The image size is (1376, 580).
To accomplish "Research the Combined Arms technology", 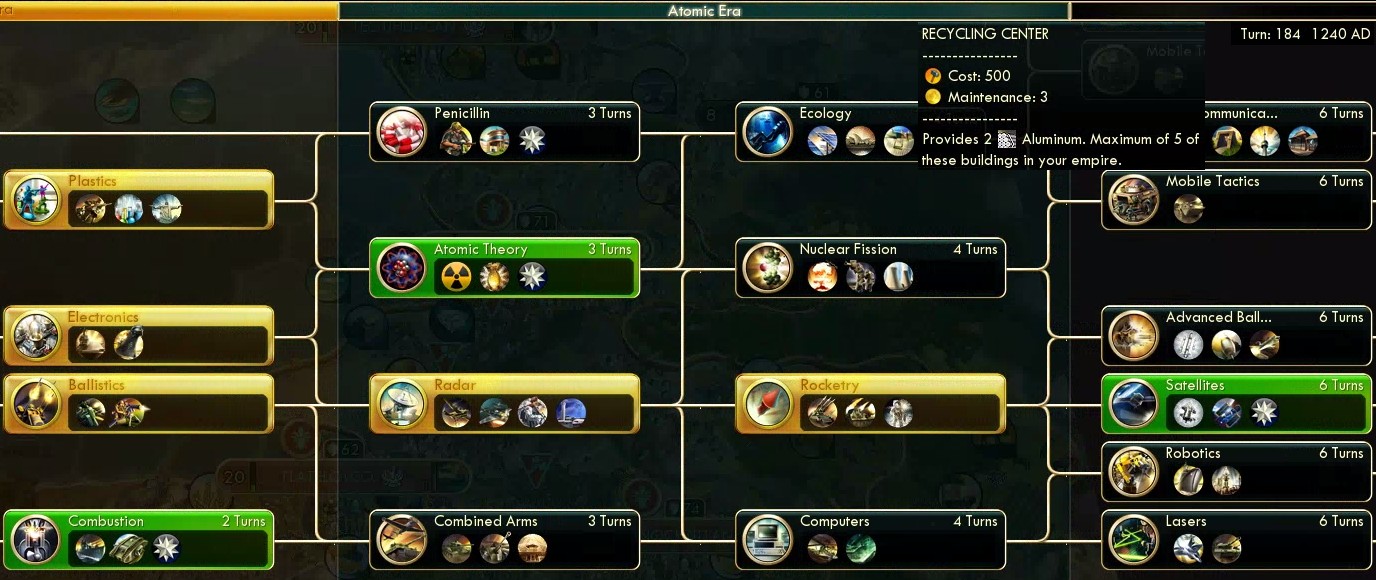I will pos(504,540).
